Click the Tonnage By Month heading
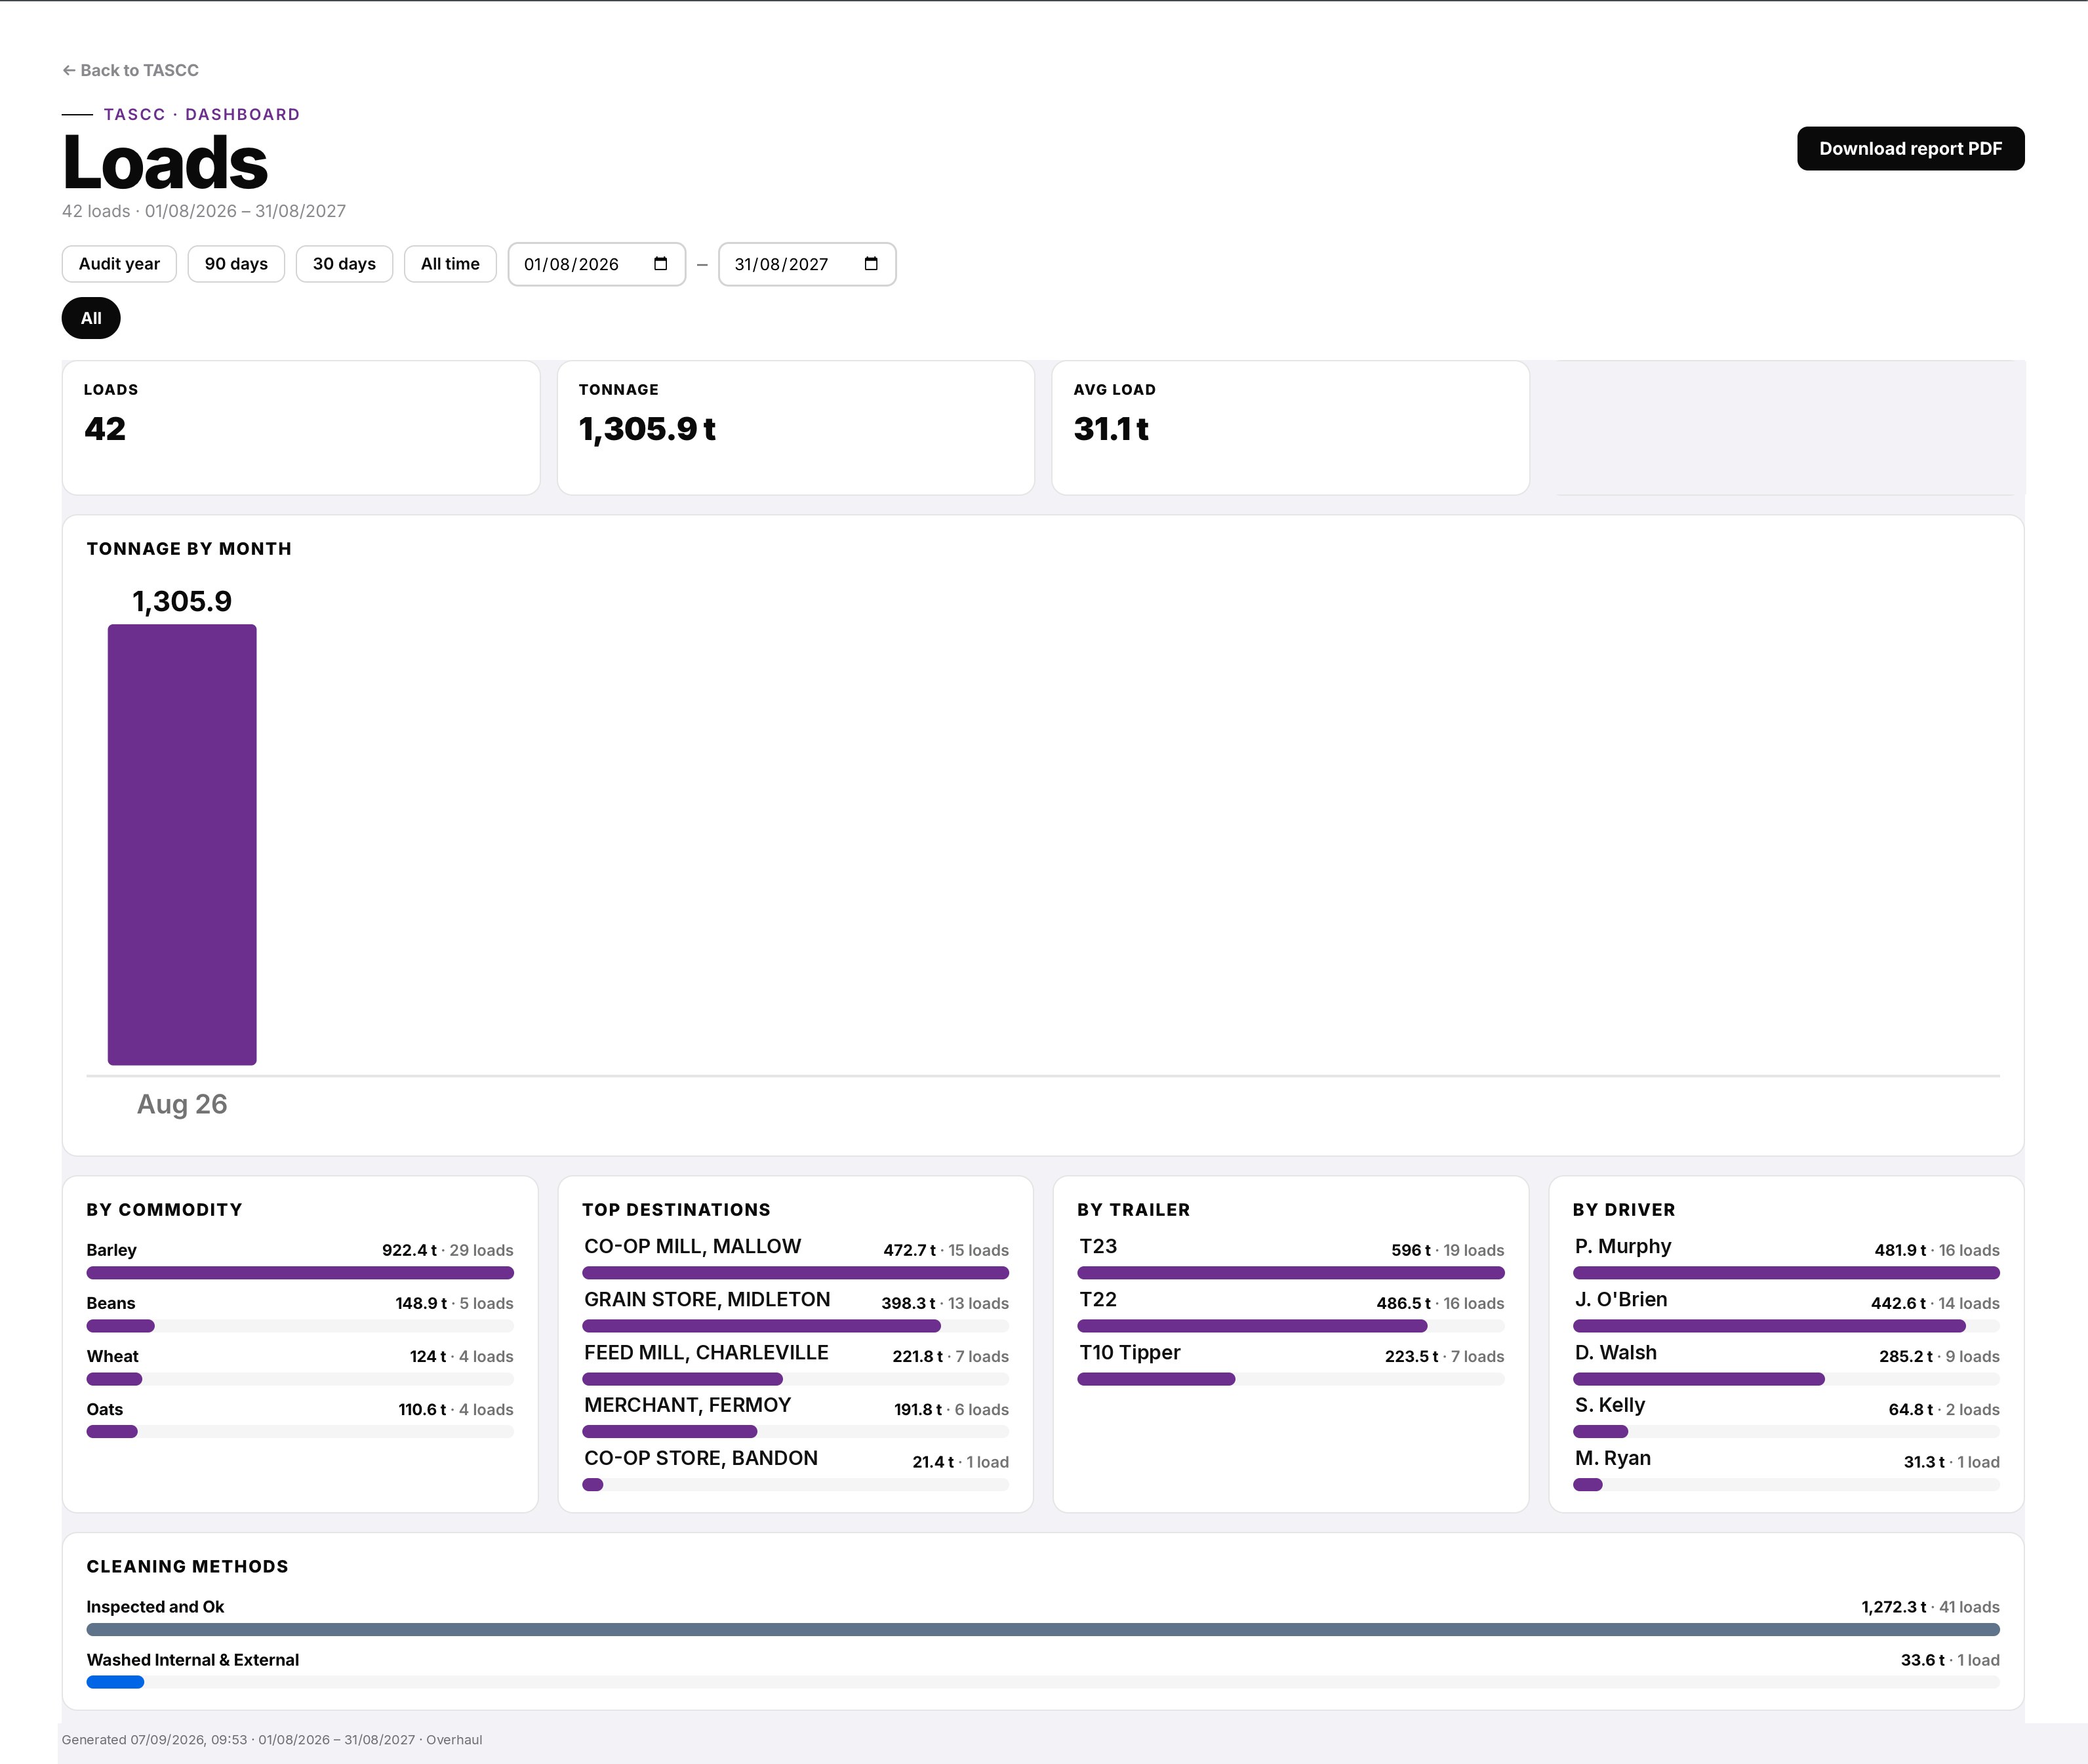 point(189,549)
